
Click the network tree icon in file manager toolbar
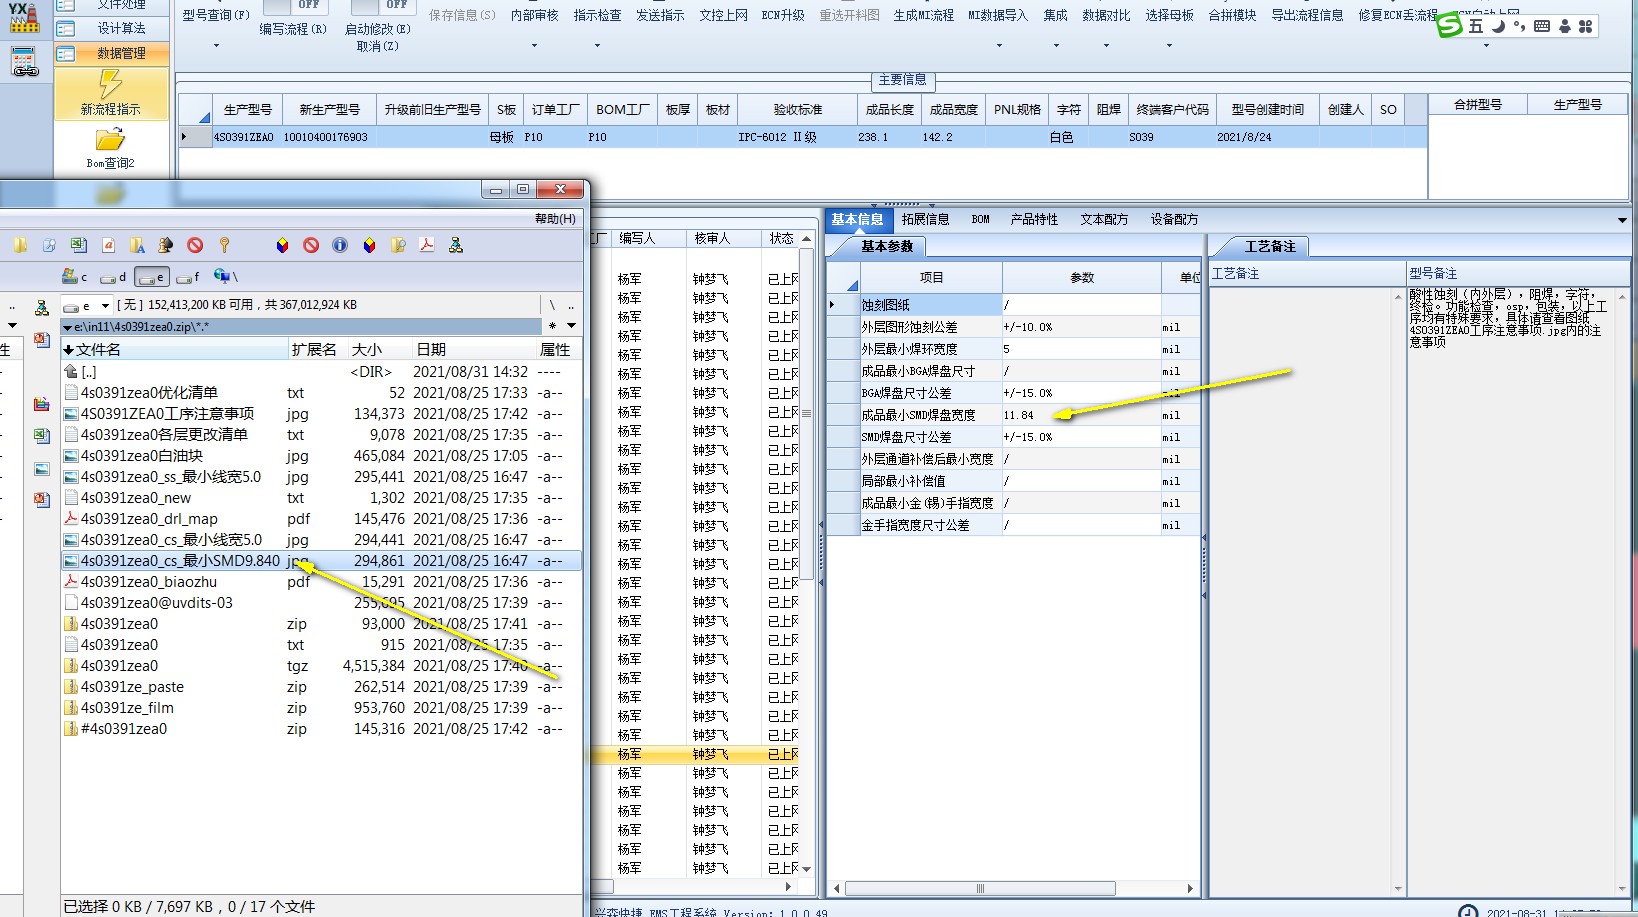(456, 245)
